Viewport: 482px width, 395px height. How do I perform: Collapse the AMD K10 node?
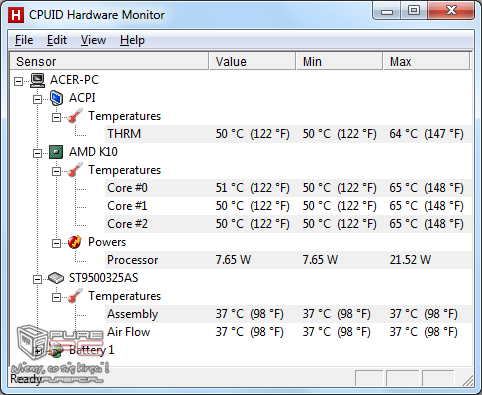37,153
